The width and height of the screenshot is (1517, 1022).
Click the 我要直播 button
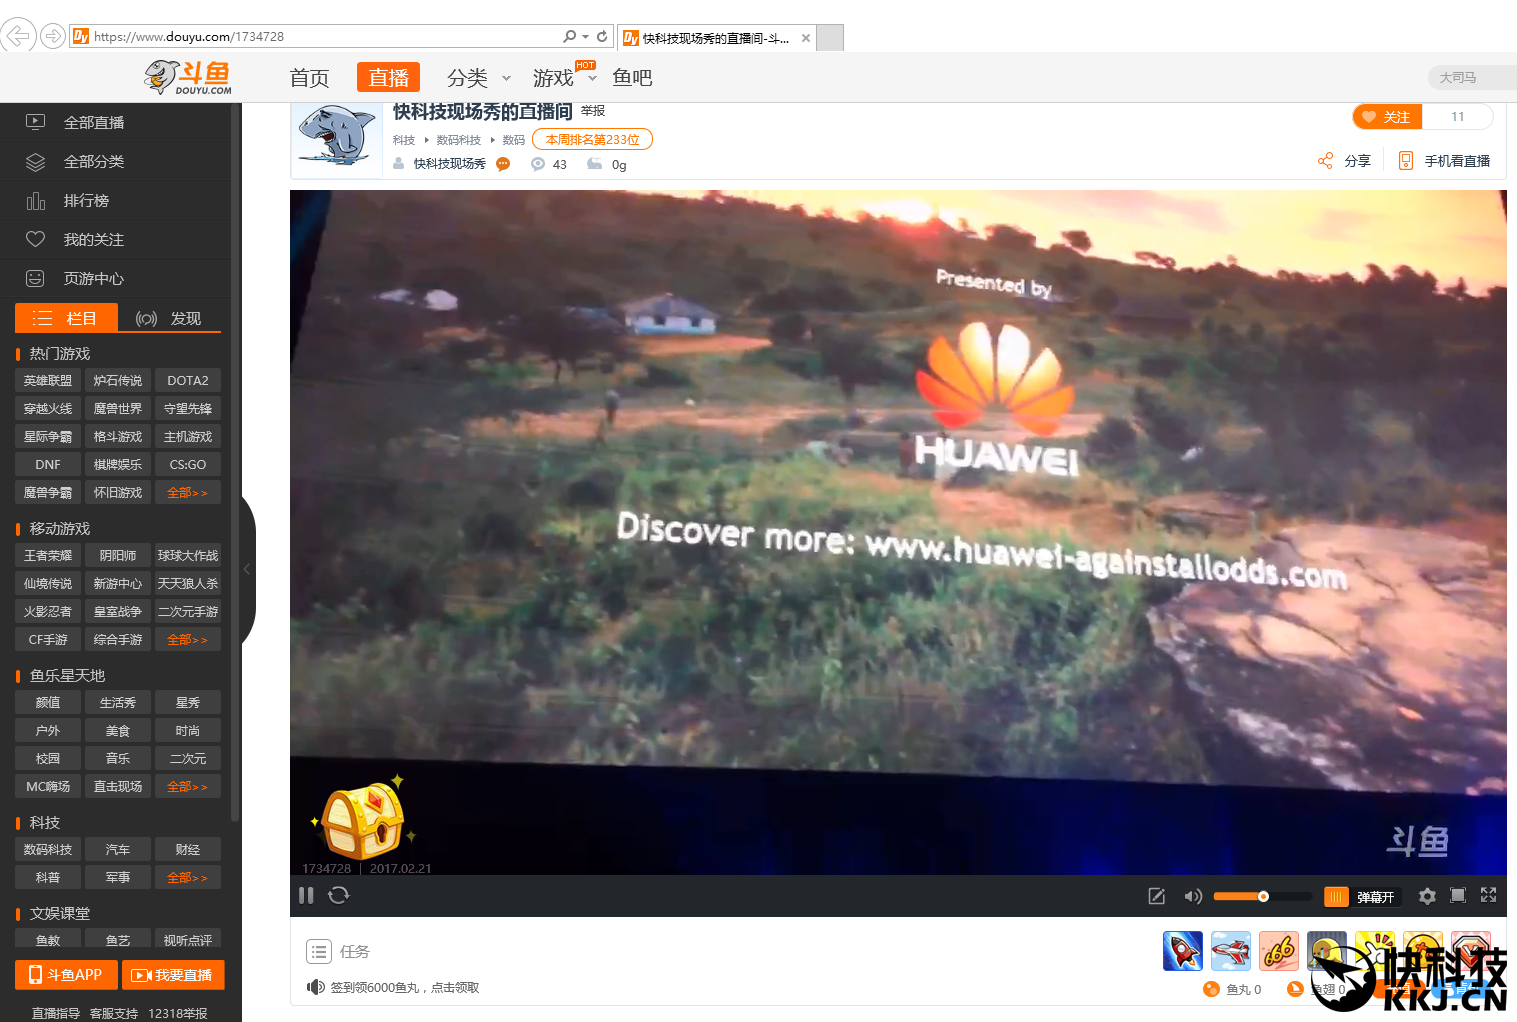coord(173,975)
